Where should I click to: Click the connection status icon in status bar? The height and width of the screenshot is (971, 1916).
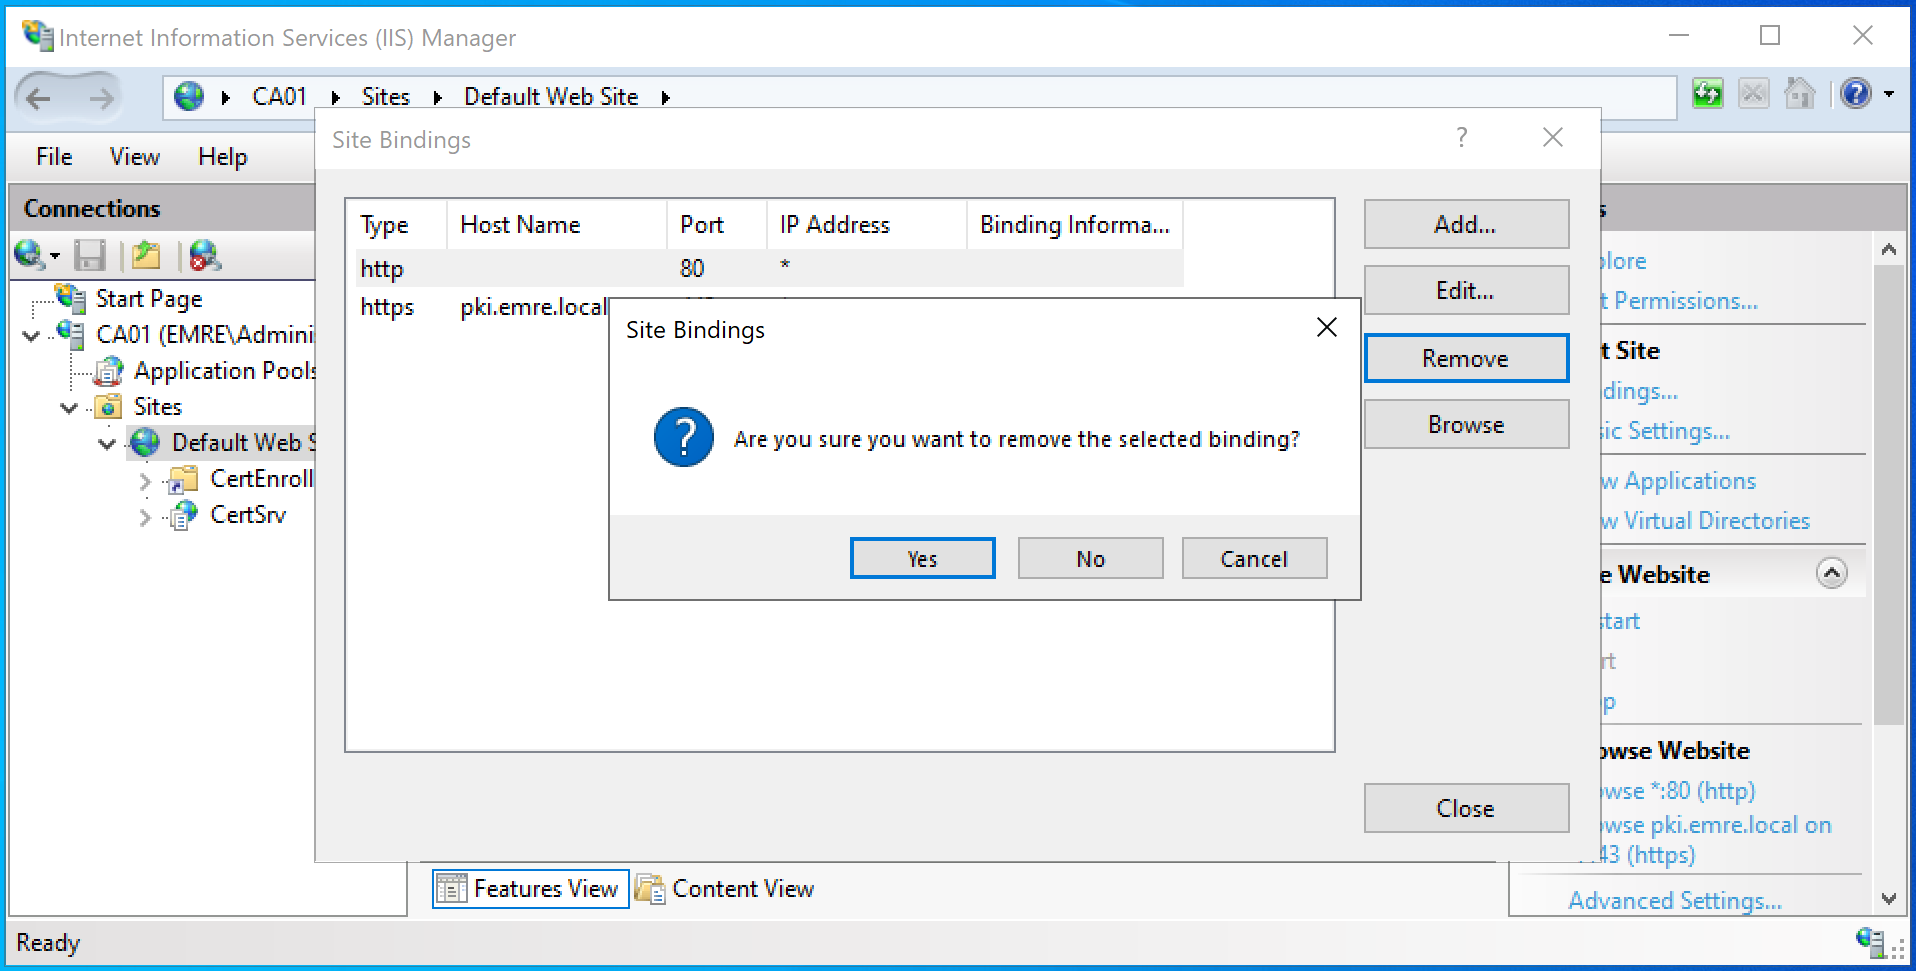point(1871,941)
